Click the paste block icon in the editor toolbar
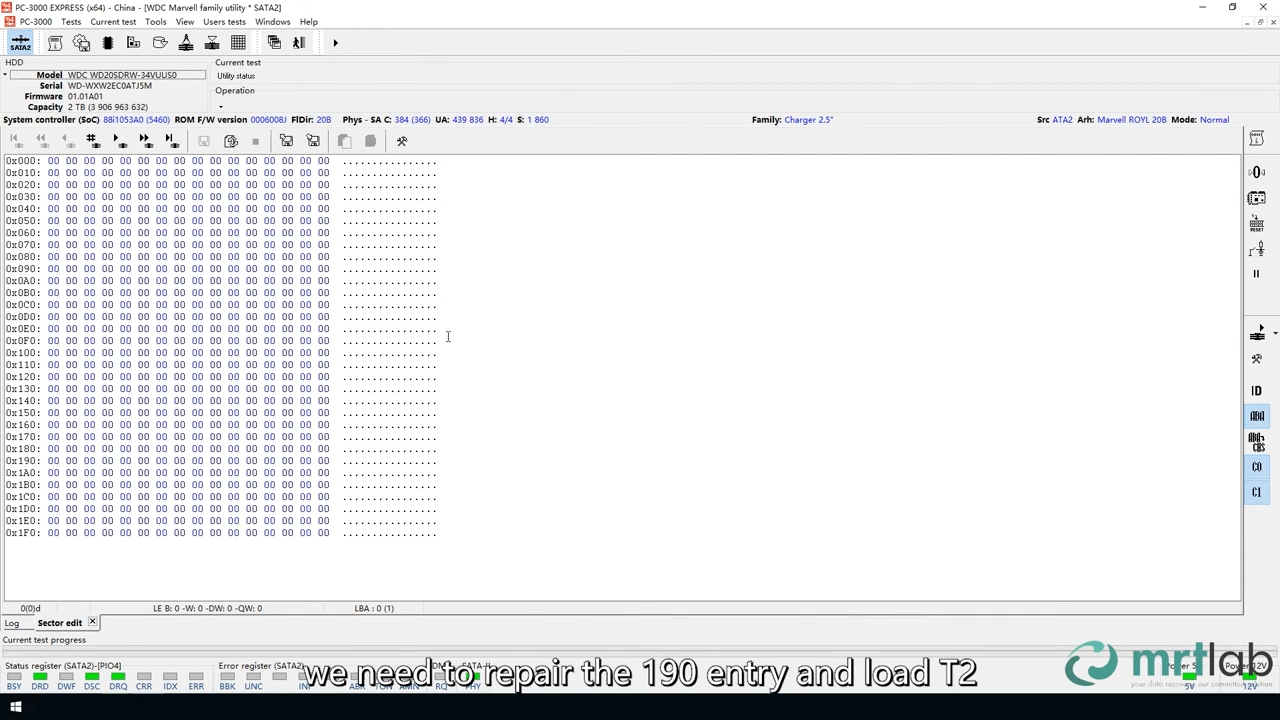This screenshot has height=720, width=1280. (370, 141)
